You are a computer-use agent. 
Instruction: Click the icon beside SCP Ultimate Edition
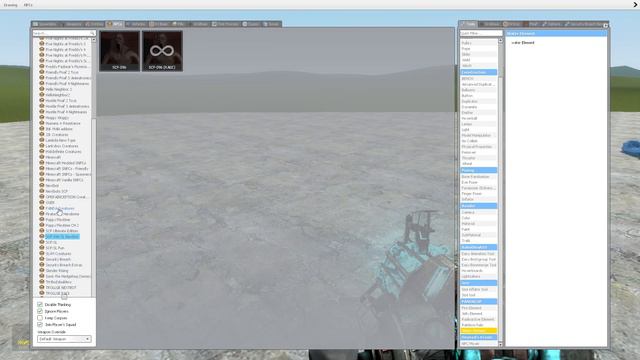[42, 231]
